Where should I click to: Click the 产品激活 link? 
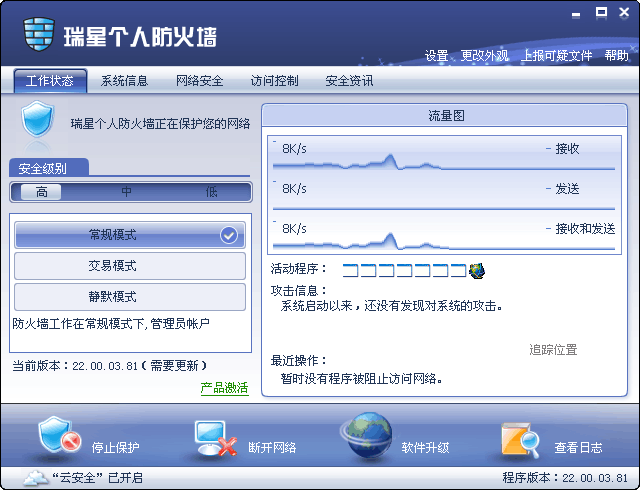[x=224, y=388]
